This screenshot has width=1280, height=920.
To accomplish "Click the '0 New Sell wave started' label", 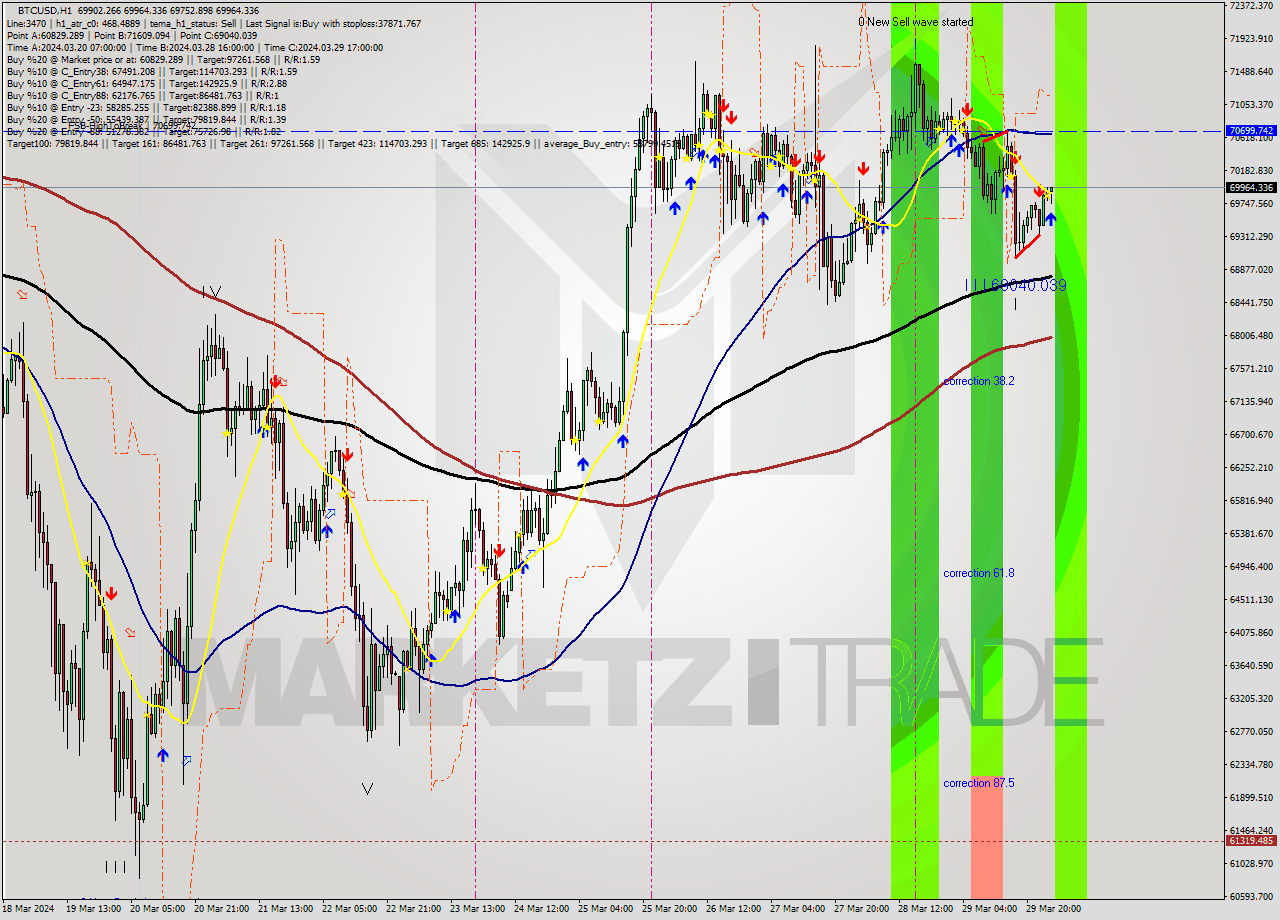I will click(915, 21).
